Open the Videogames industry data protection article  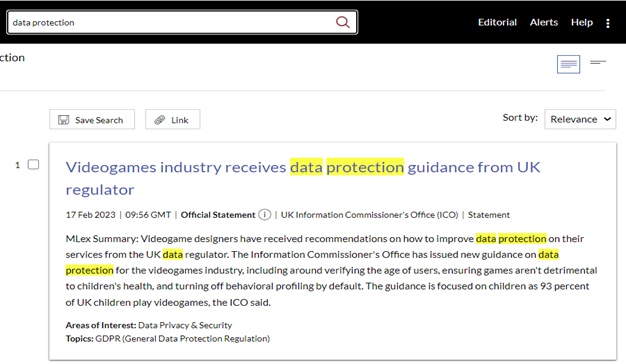coord(303,178)
